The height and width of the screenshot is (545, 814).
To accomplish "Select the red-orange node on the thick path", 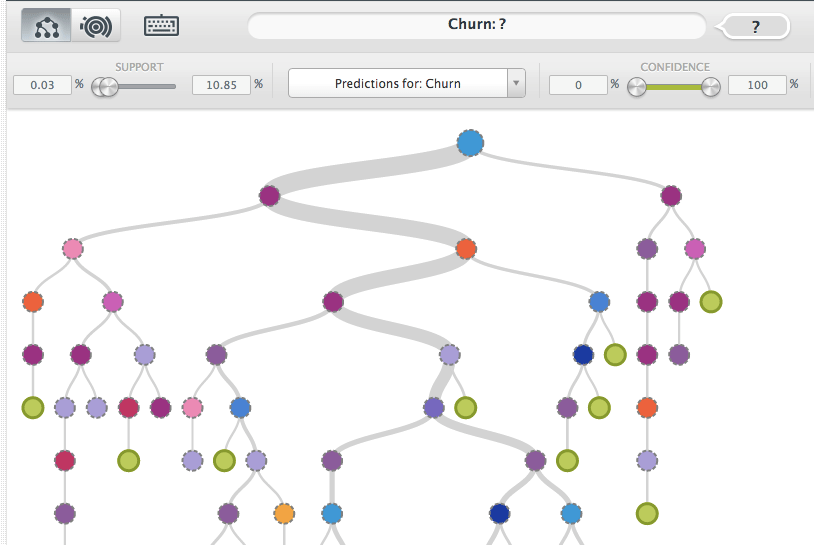I will [x=466, y=249].
